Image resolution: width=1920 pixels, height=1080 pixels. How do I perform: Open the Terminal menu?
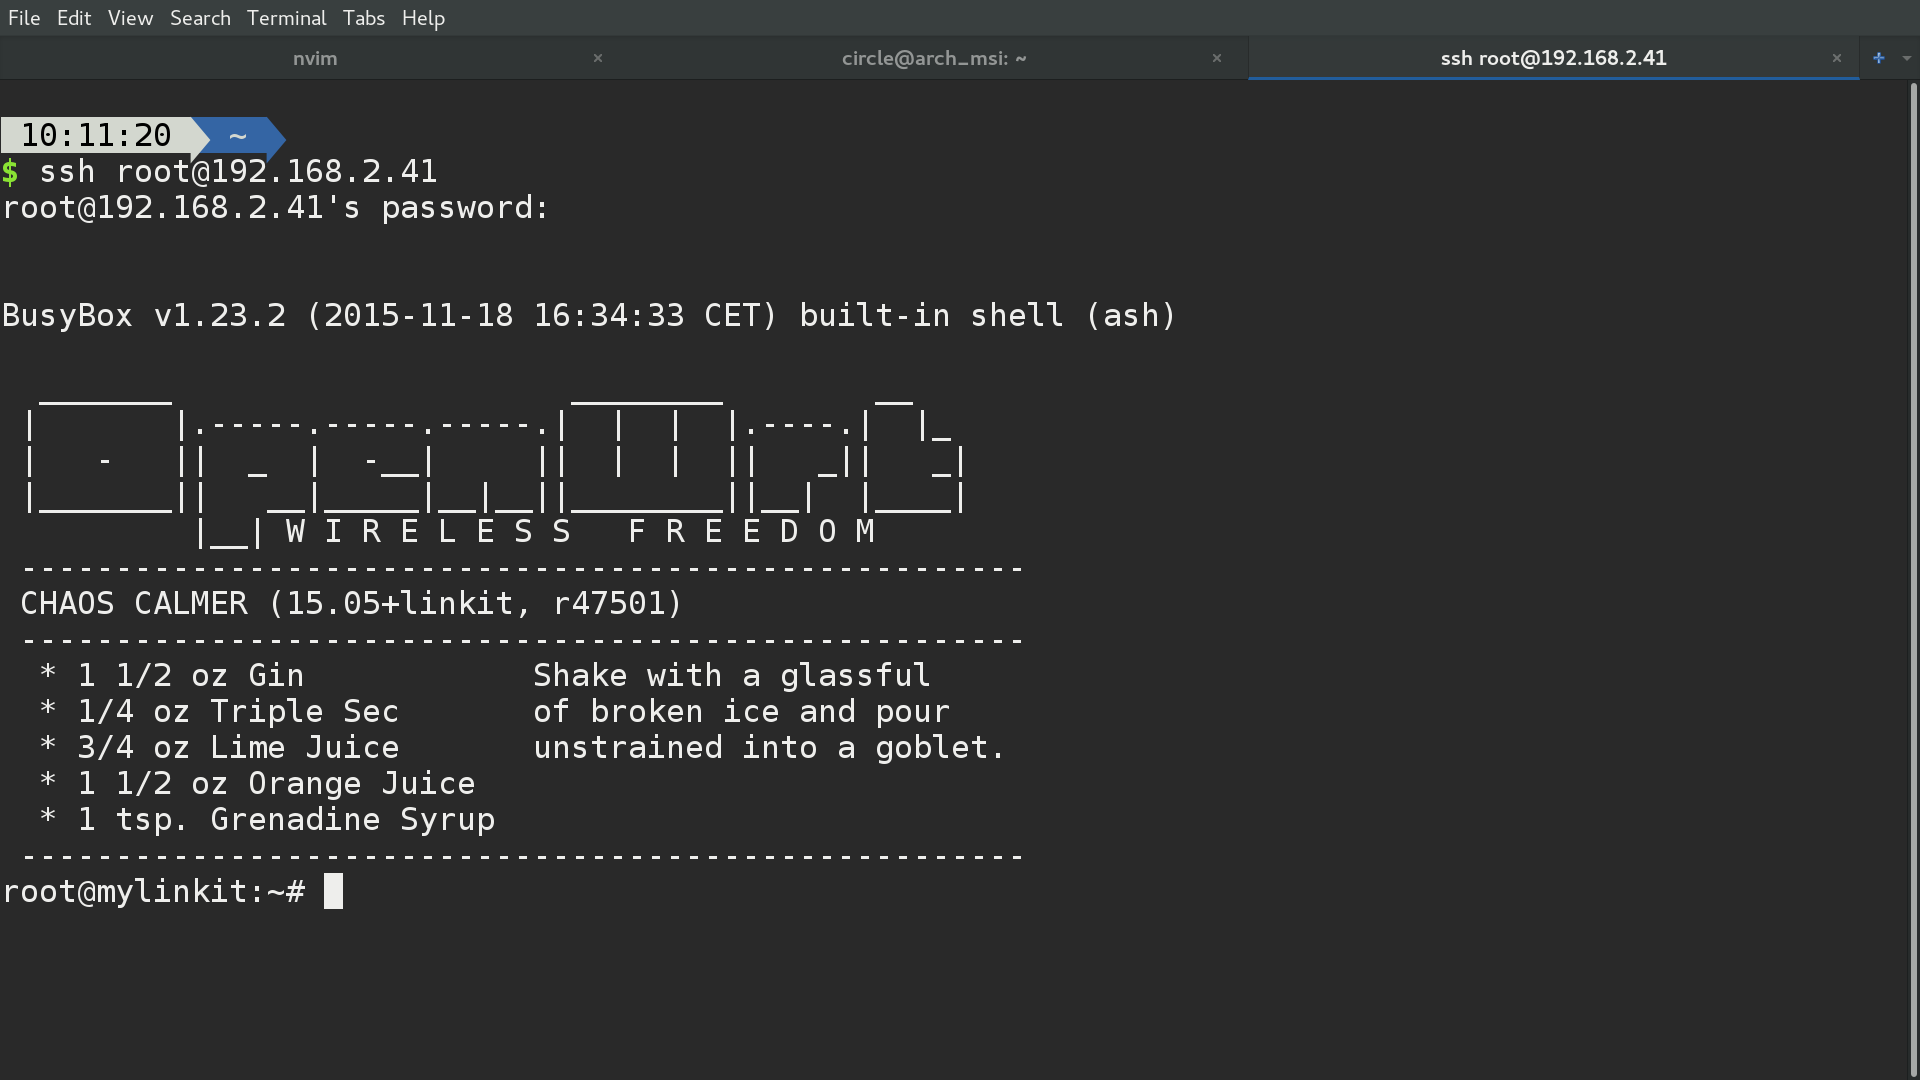[286, 18]
